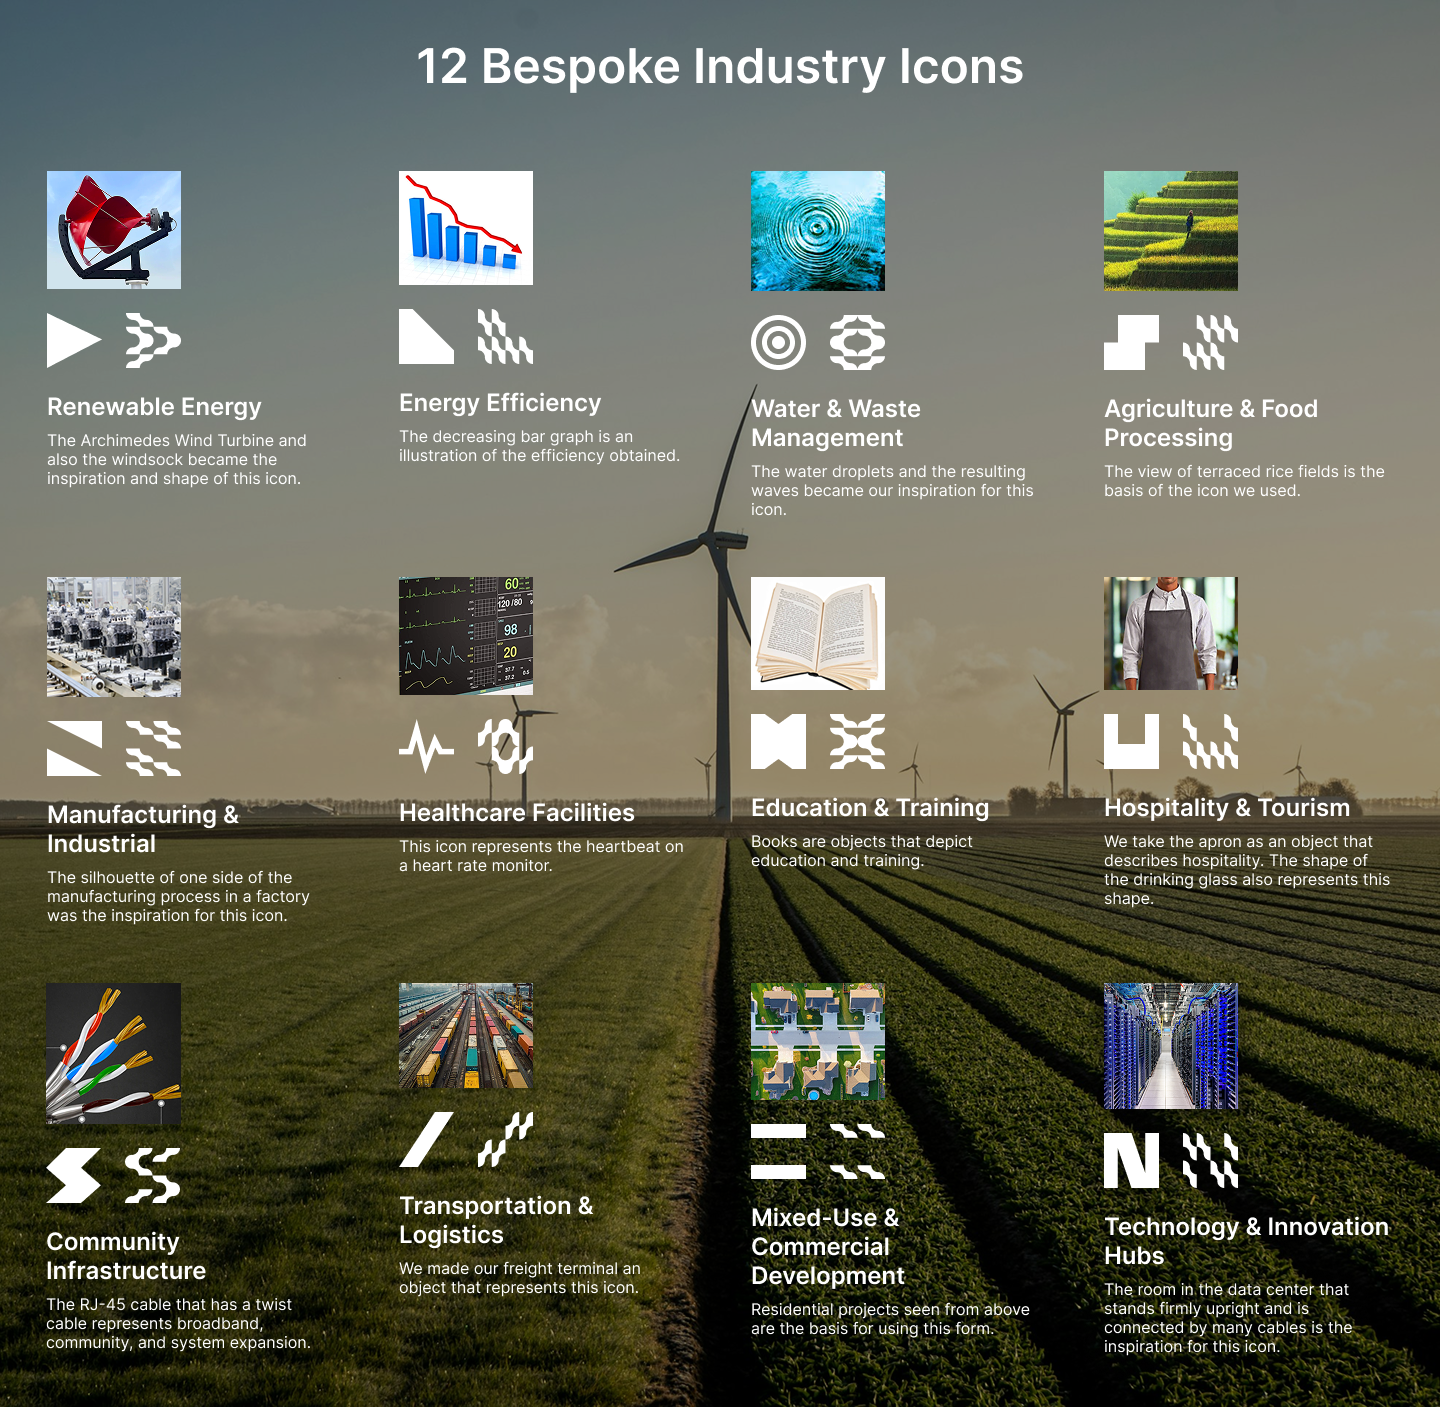Click the solid N-shaped Technology icon
Image resolution: width=1440 pixels, height=1407 pixels.
[x=1131, y=1161]
